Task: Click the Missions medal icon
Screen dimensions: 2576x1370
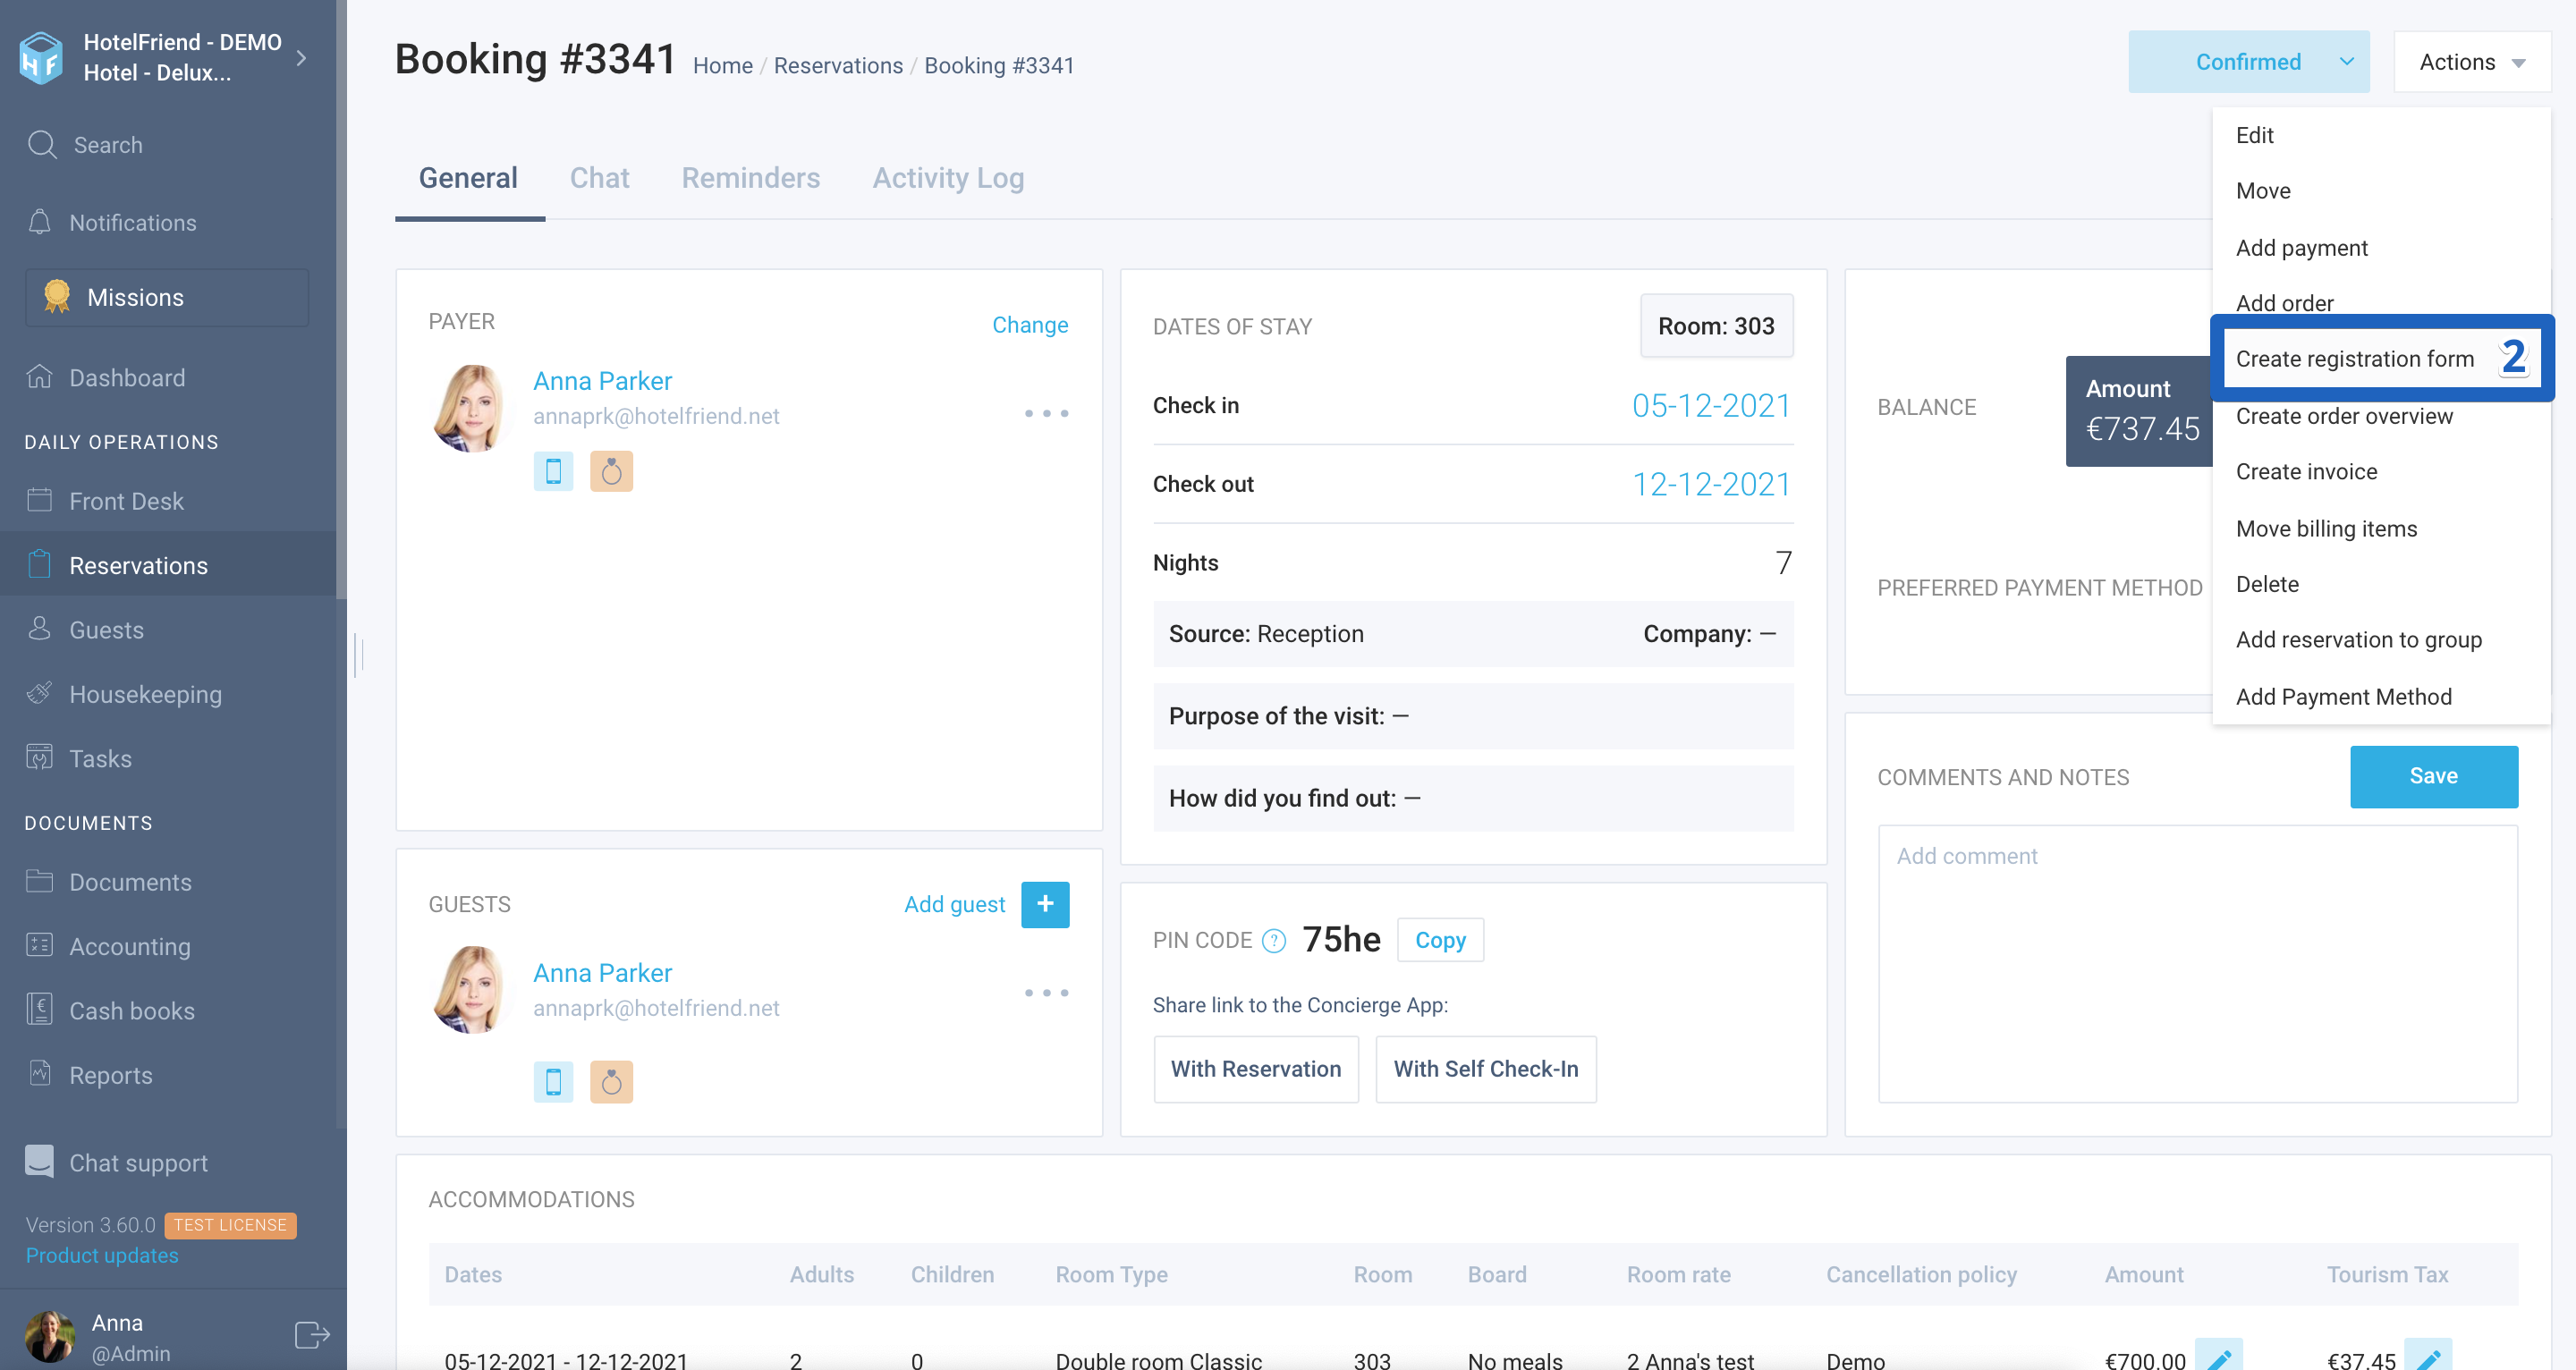Action: click(57, 296)
